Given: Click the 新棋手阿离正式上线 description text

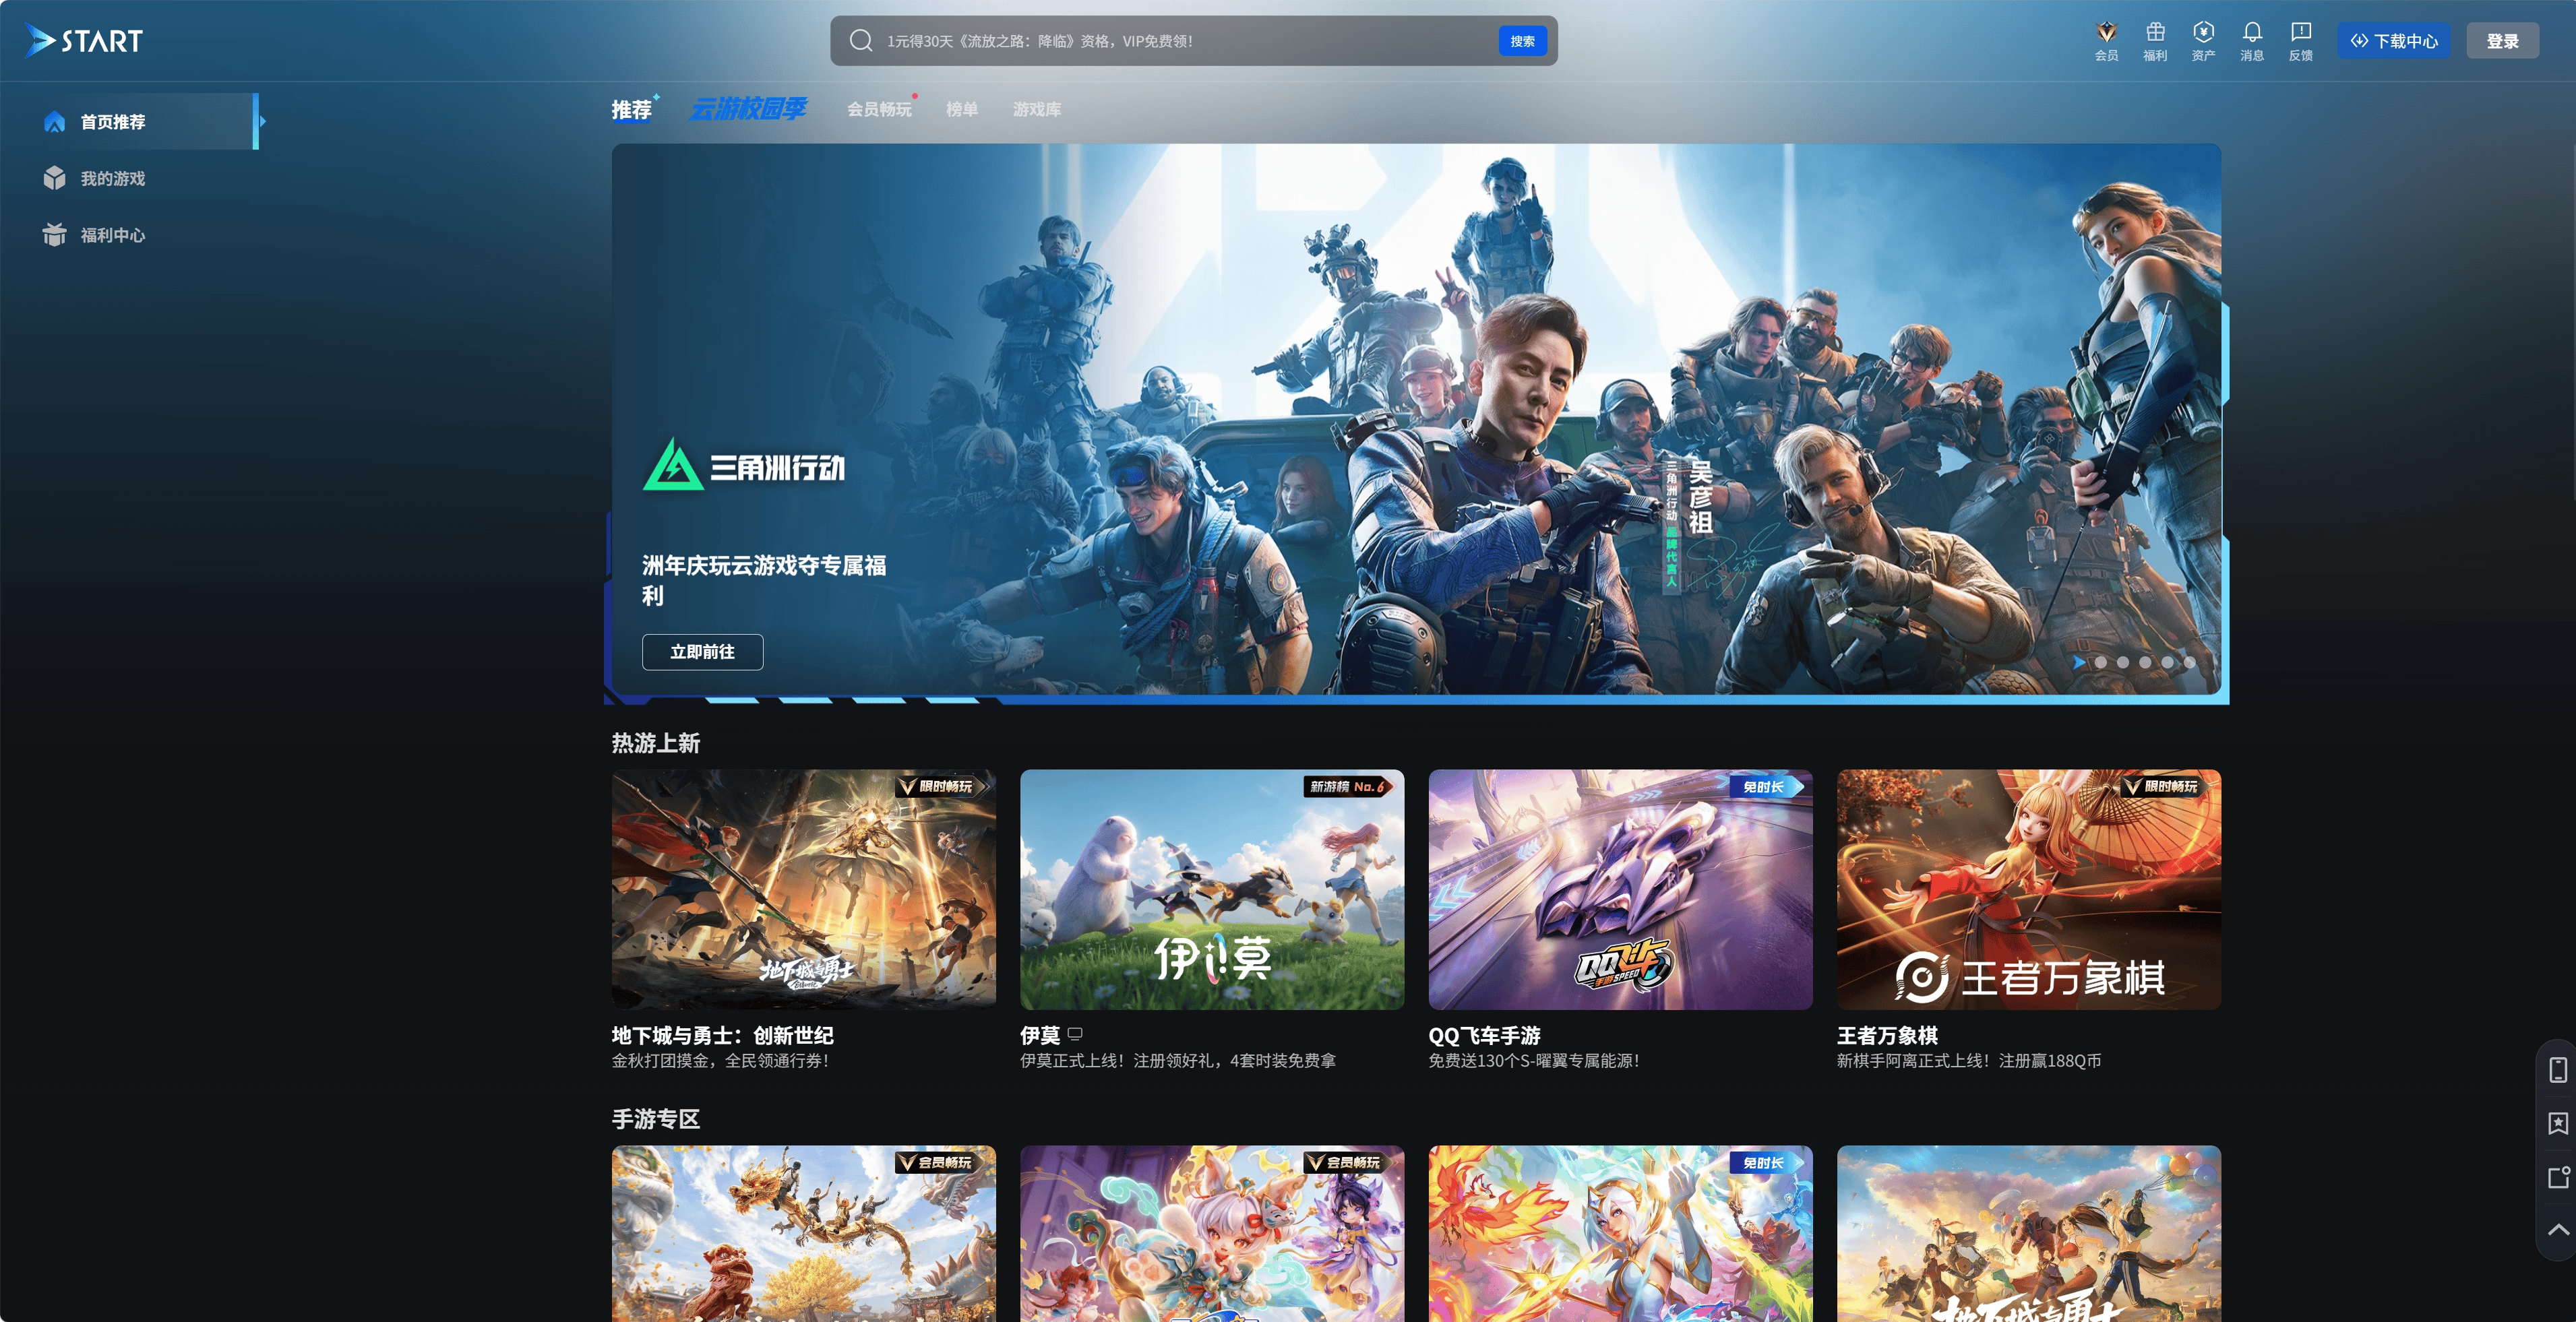Looking at the screenshot, I should (1969, 1061).
